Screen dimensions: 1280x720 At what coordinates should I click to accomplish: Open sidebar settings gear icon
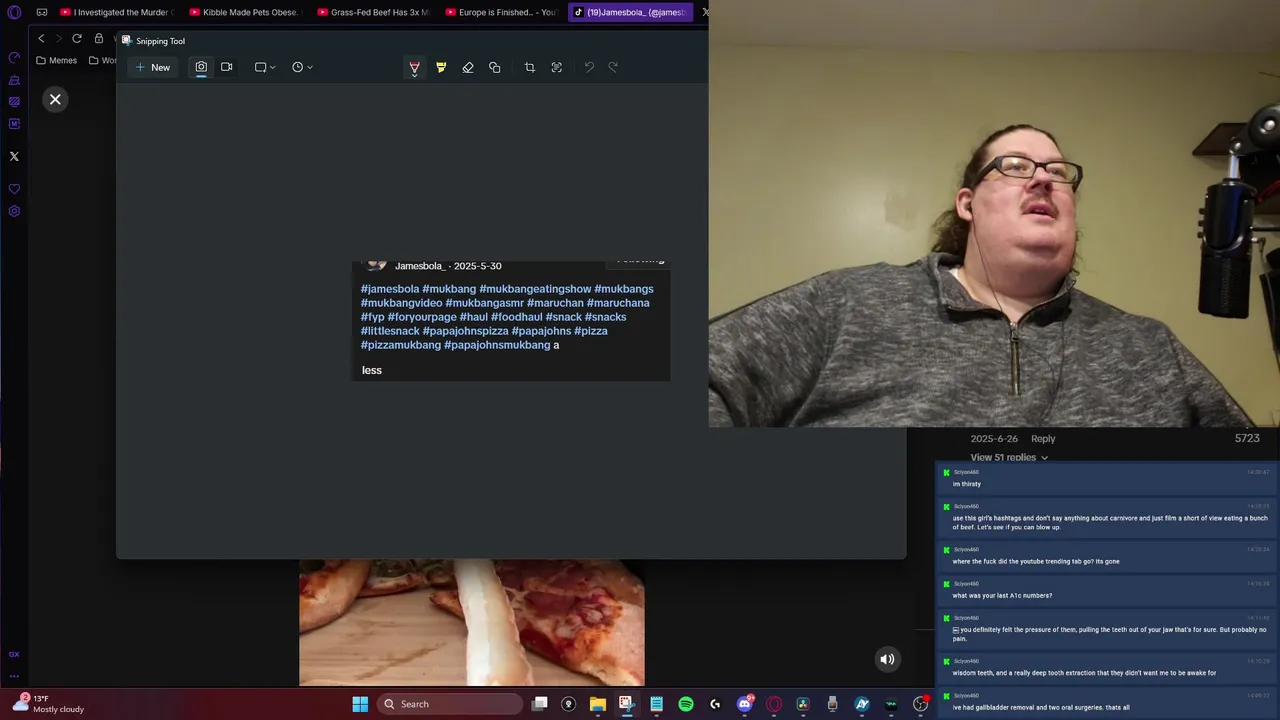(x=14, y=211)
